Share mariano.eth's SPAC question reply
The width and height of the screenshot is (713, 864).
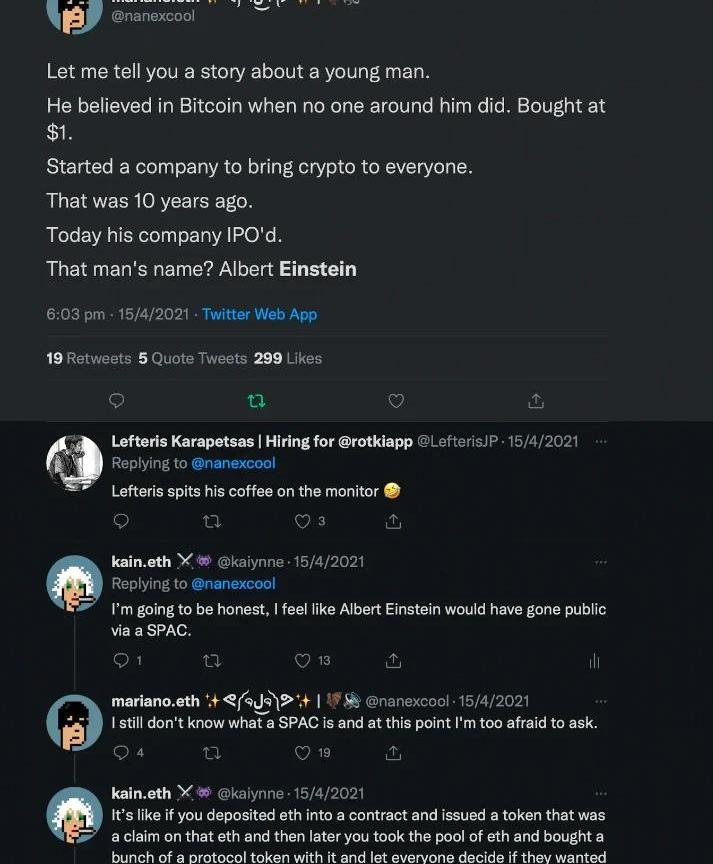pyautogui.click(x=394, y=752)
